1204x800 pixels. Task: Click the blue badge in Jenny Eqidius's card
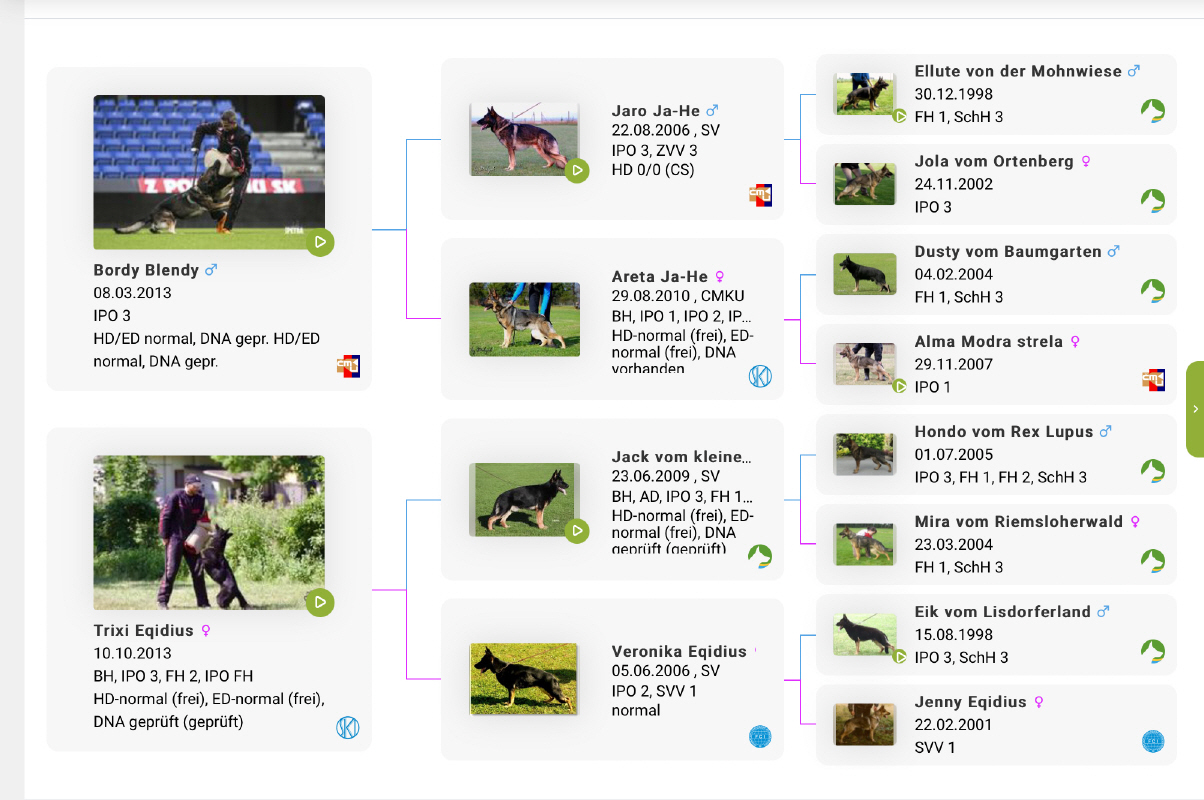coord(1153,741)
